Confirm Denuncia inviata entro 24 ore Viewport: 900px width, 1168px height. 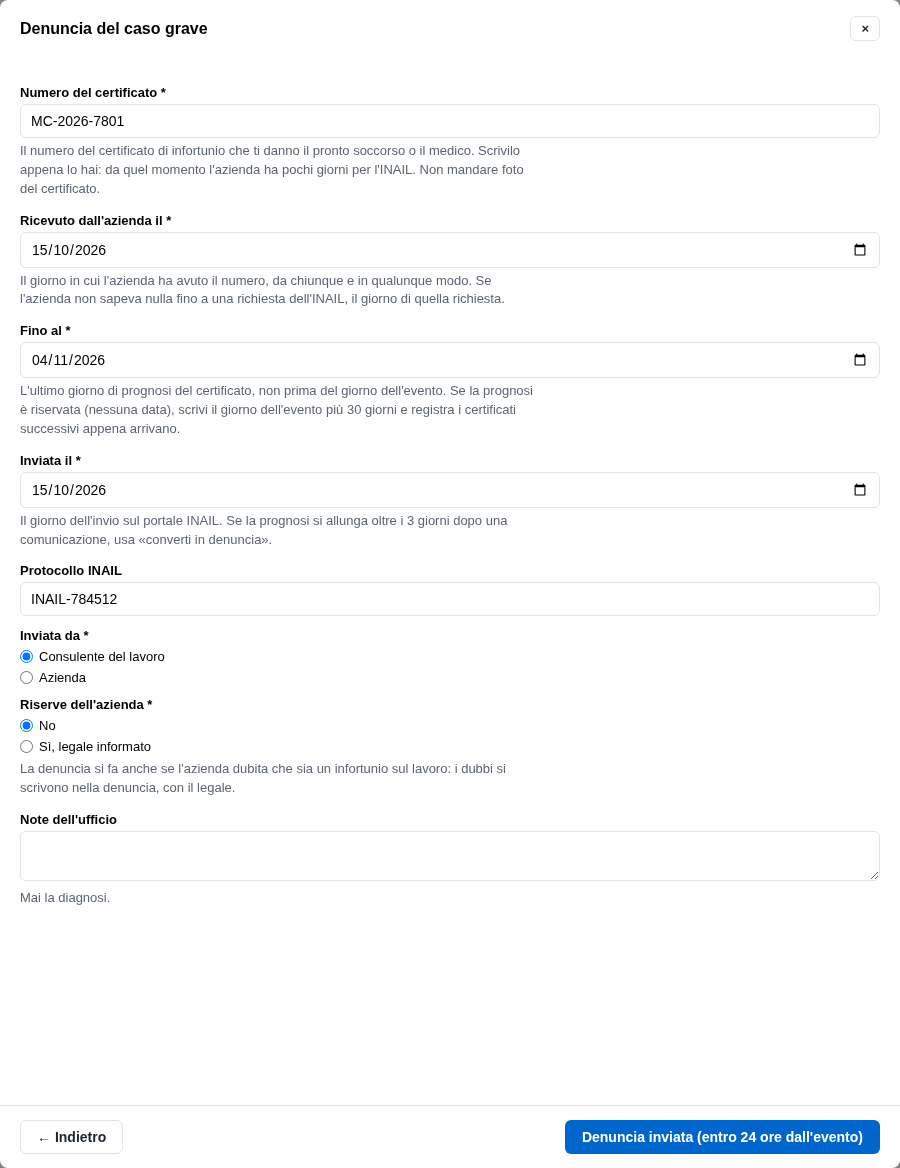(722, 1137)
